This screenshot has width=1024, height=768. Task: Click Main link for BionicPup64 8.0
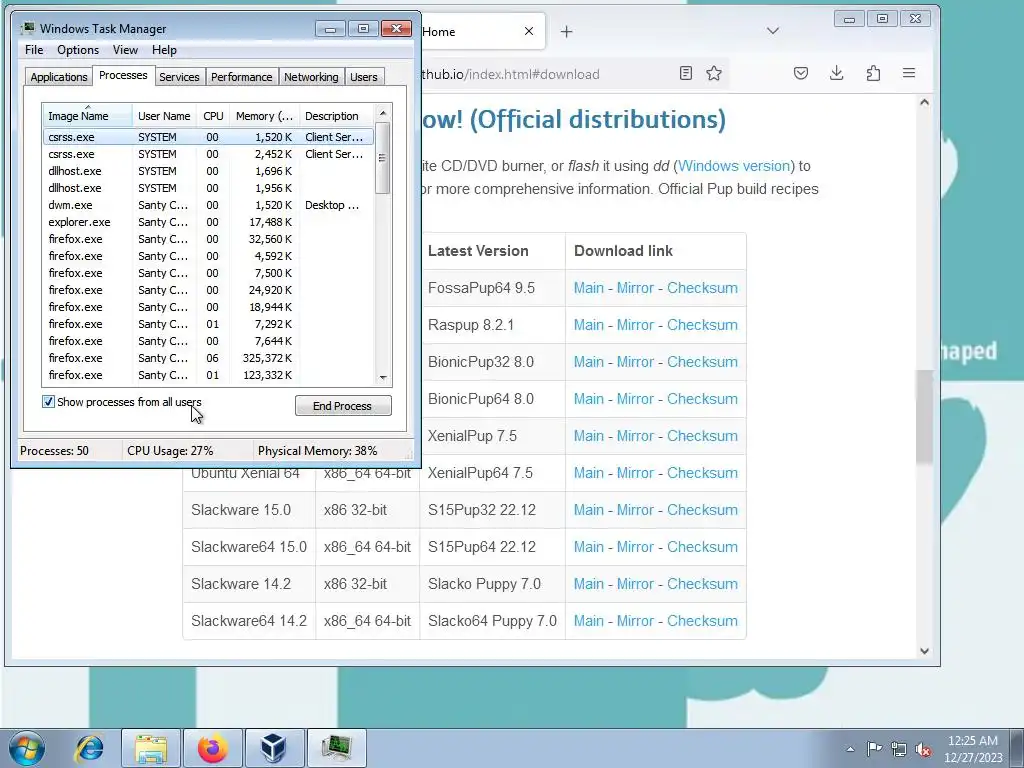point(588,399)
